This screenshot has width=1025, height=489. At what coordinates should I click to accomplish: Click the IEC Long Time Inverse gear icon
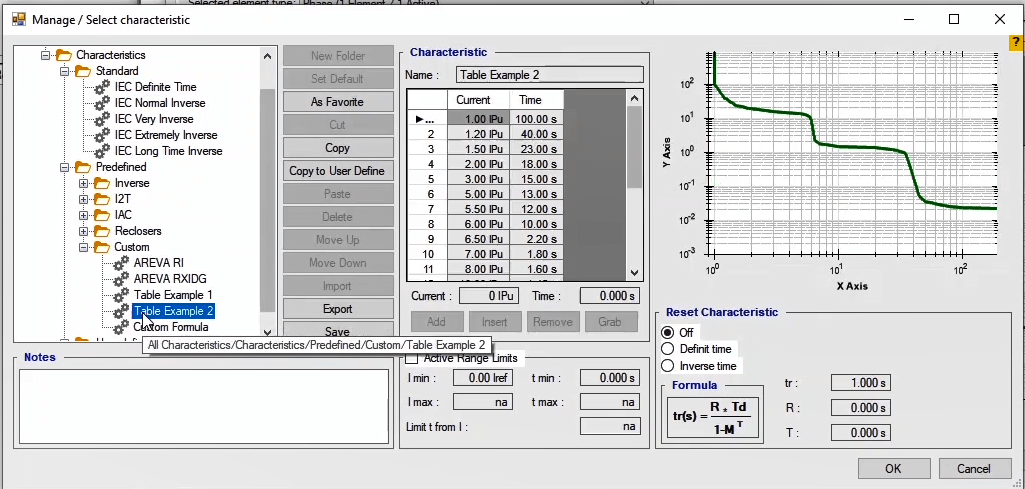pos(102,152)
